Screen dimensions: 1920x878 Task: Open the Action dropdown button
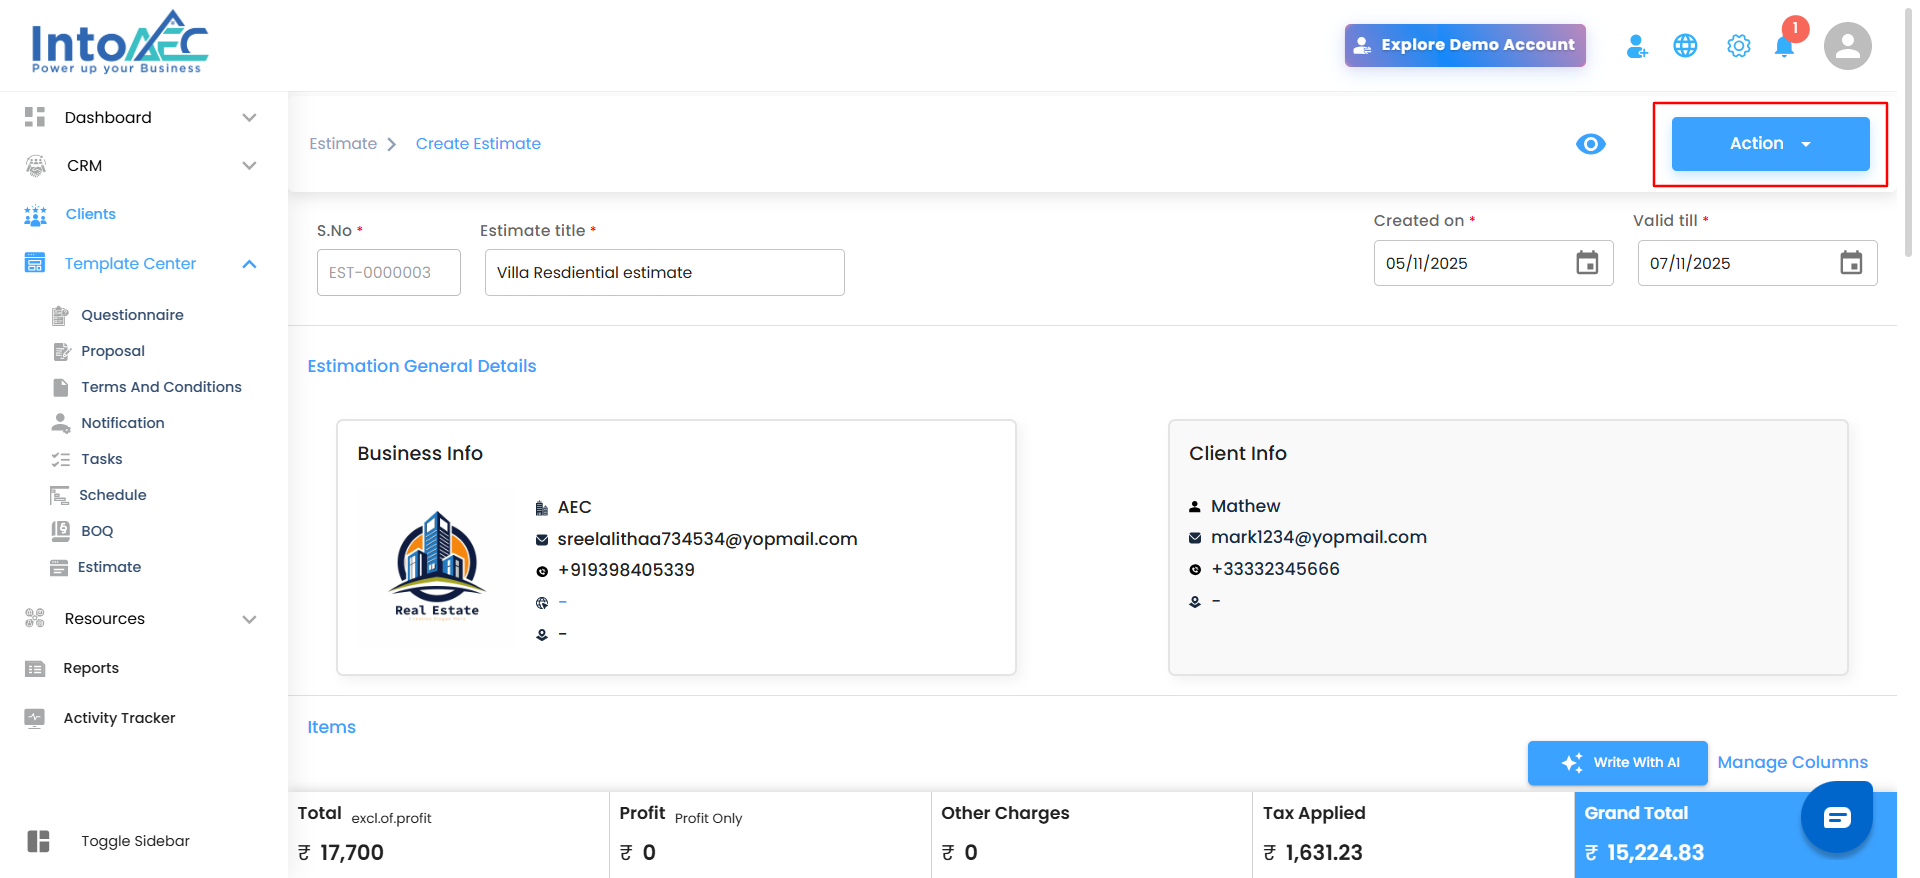pos(1770,144)
